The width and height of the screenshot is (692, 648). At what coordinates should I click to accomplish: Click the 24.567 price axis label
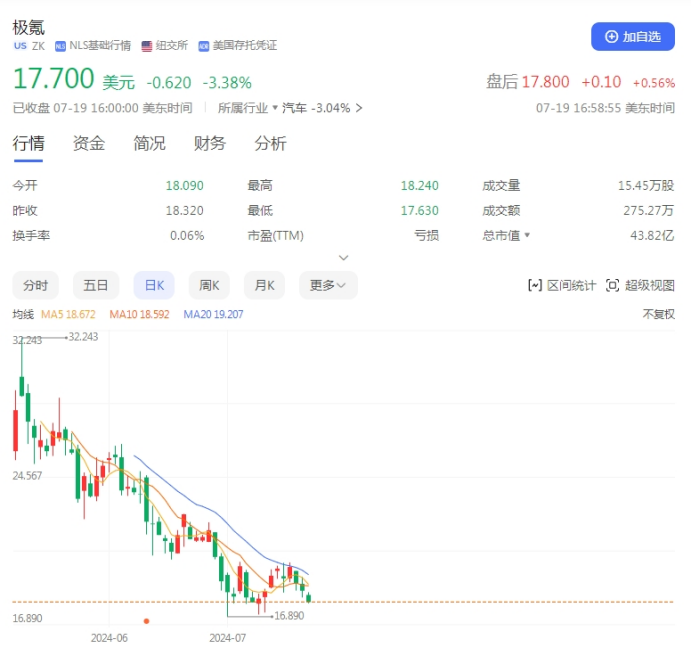[x=27, y=475]
